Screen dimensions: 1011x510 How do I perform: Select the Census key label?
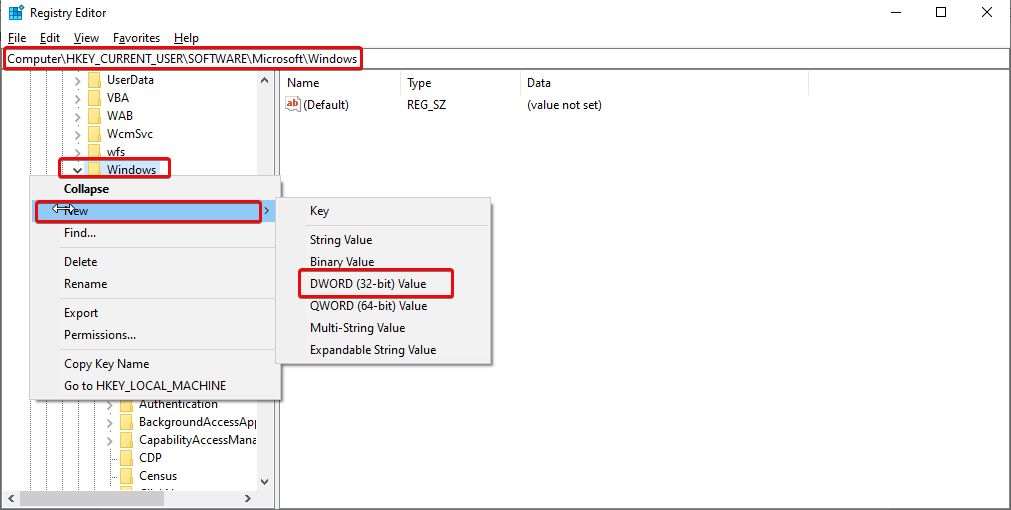click(x=158, y=476)
